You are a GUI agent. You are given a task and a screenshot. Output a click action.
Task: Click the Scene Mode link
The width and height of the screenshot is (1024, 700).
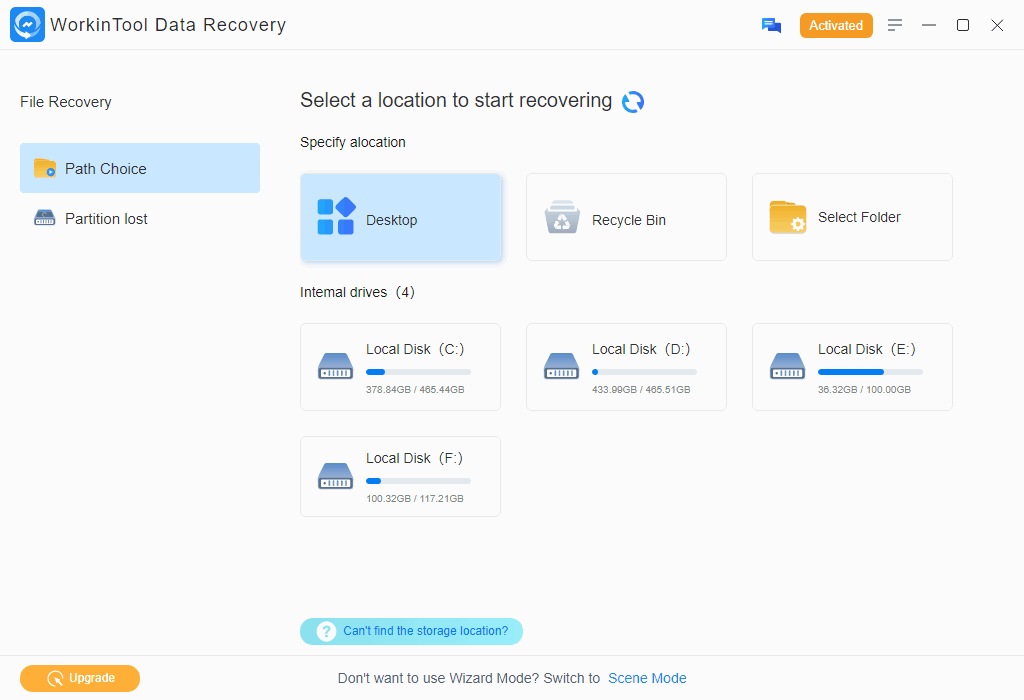tap(647, 678)
